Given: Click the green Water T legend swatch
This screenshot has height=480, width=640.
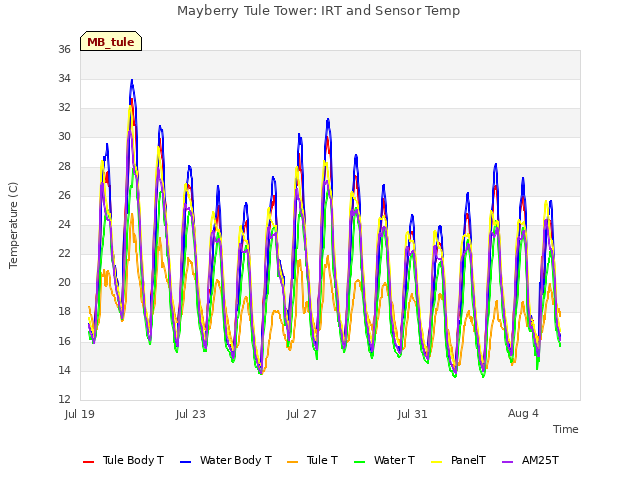Looking at the screenshot, I should click(x=360, y=462).
